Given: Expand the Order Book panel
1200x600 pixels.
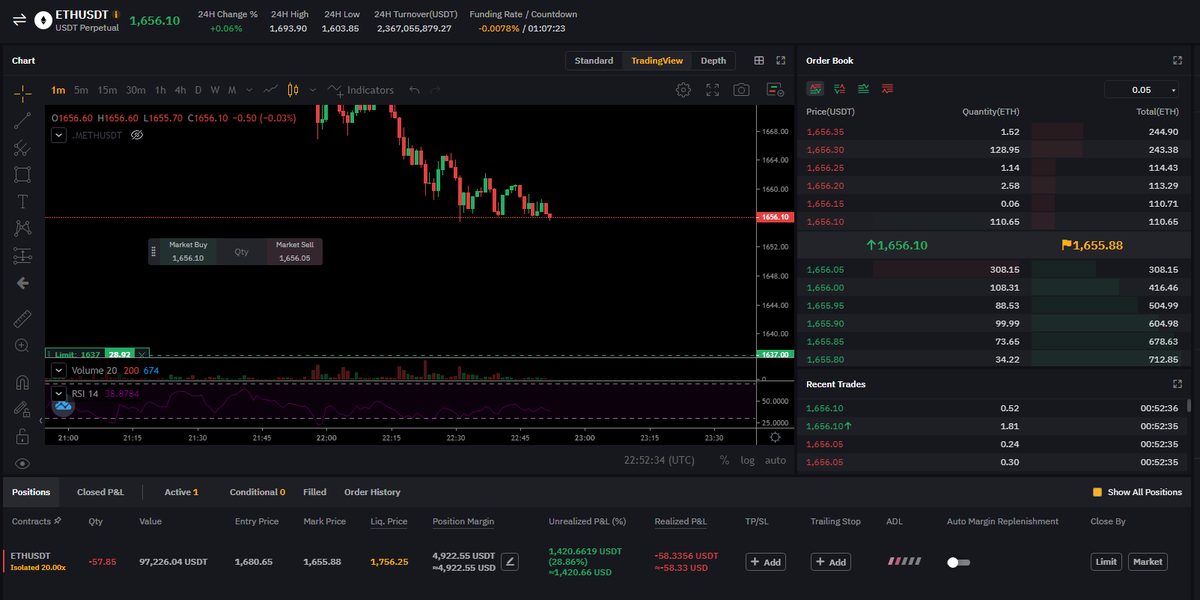Looking at the screenshot, I should click(x=1177, y=61).
